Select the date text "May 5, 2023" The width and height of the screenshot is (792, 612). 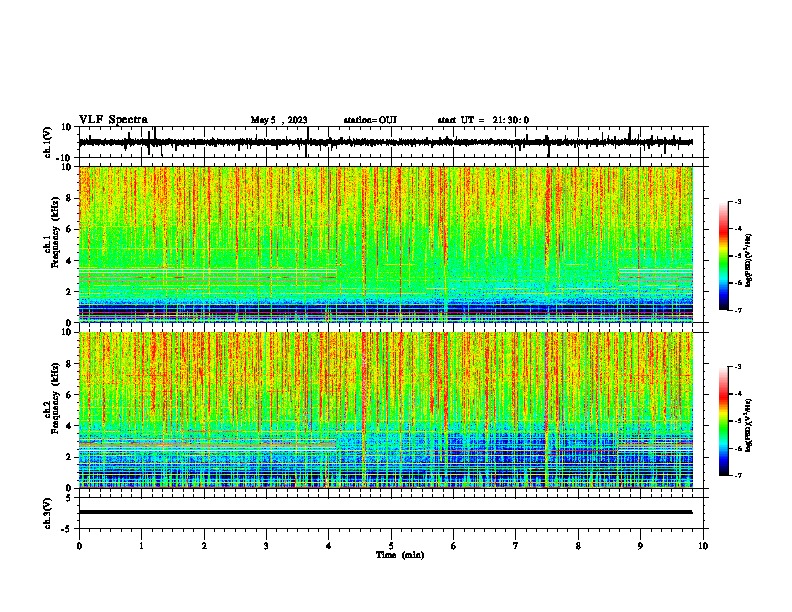point(279,120)
